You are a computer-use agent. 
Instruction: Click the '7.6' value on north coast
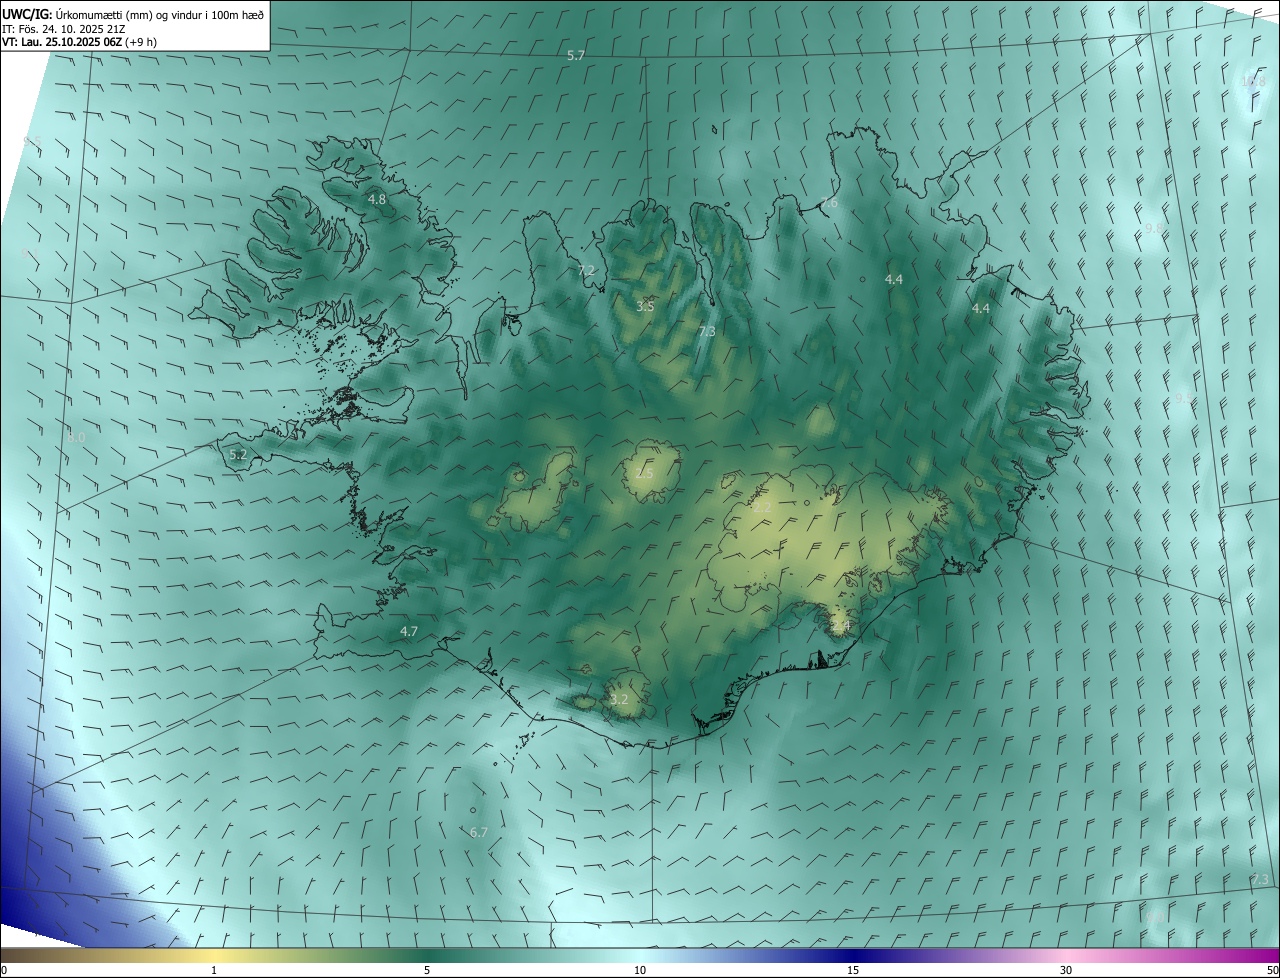(x=829, y=203)
